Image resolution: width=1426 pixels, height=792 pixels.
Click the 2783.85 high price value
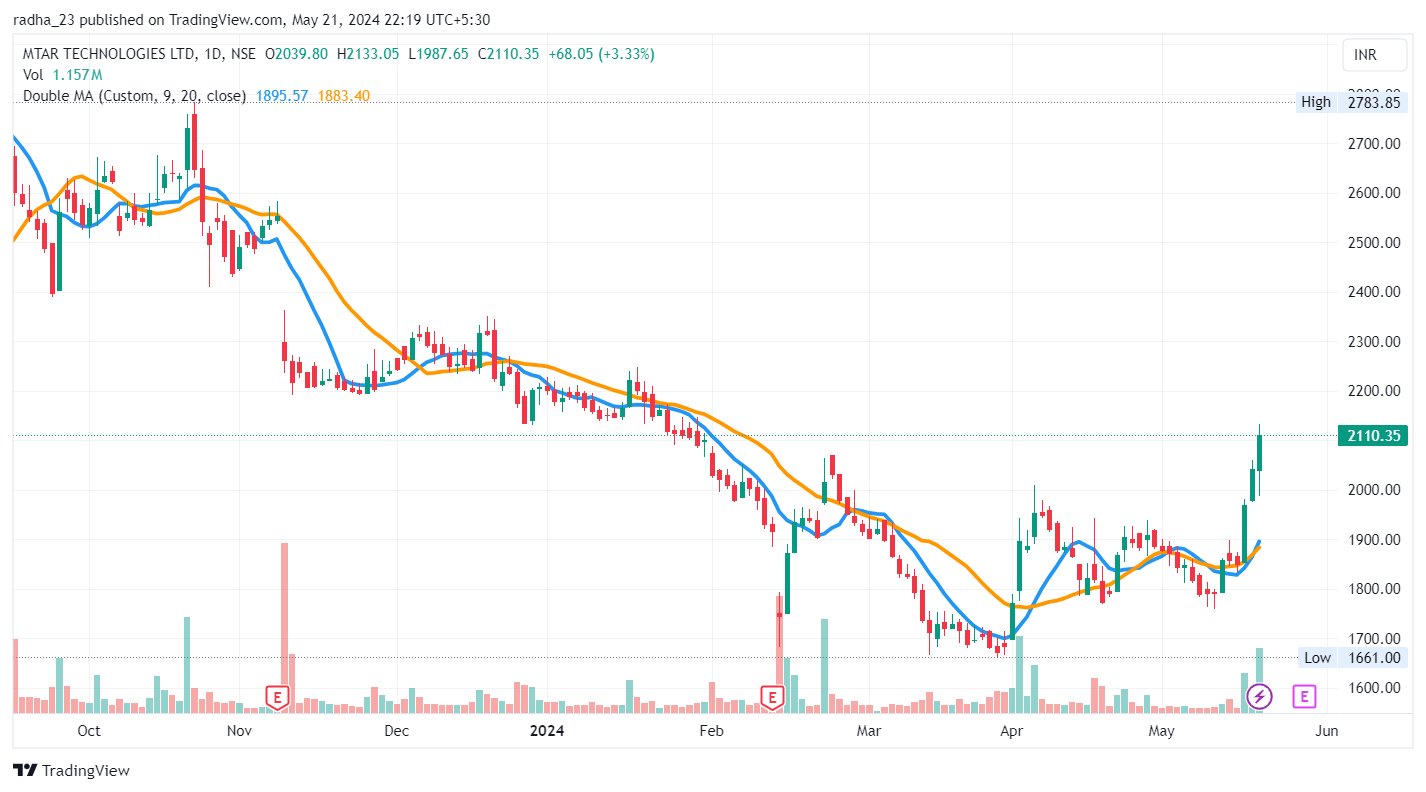1374,102
